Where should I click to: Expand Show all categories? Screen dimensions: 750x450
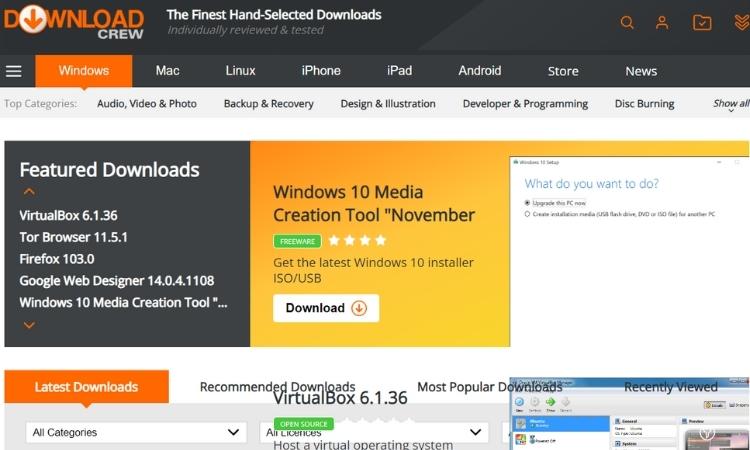click(731, 104)
